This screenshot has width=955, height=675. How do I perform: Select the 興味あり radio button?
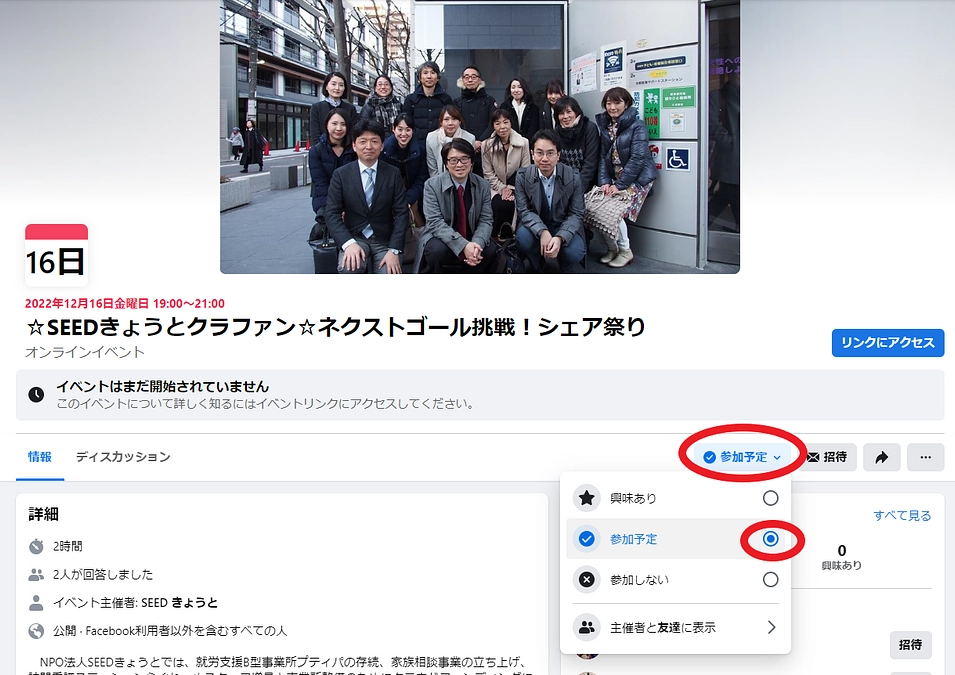[770, 497]
